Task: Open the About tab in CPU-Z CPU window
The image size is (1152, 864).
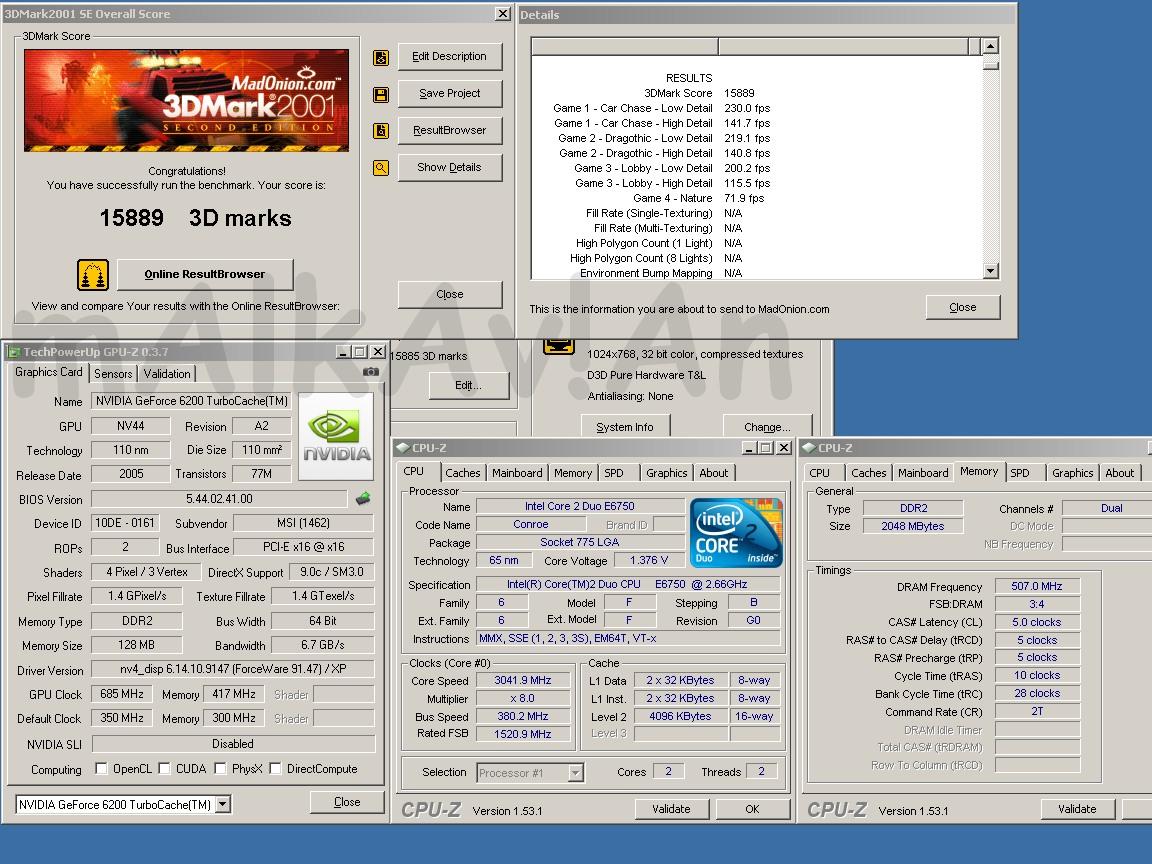Action: coord(713,473)
